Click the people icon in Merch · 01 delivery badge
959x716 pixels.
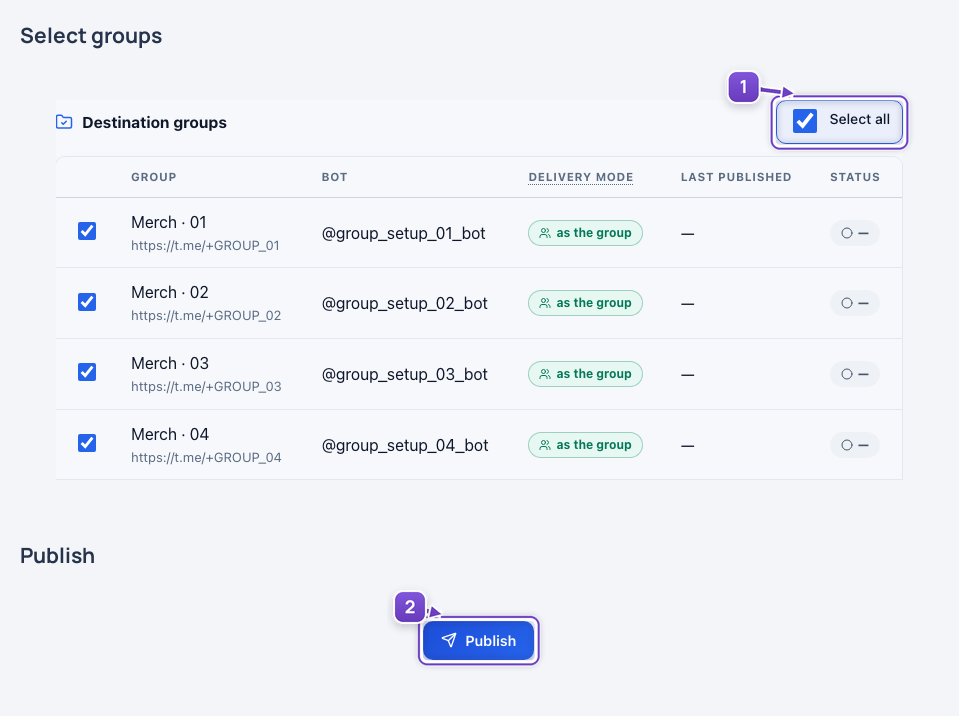544,233
